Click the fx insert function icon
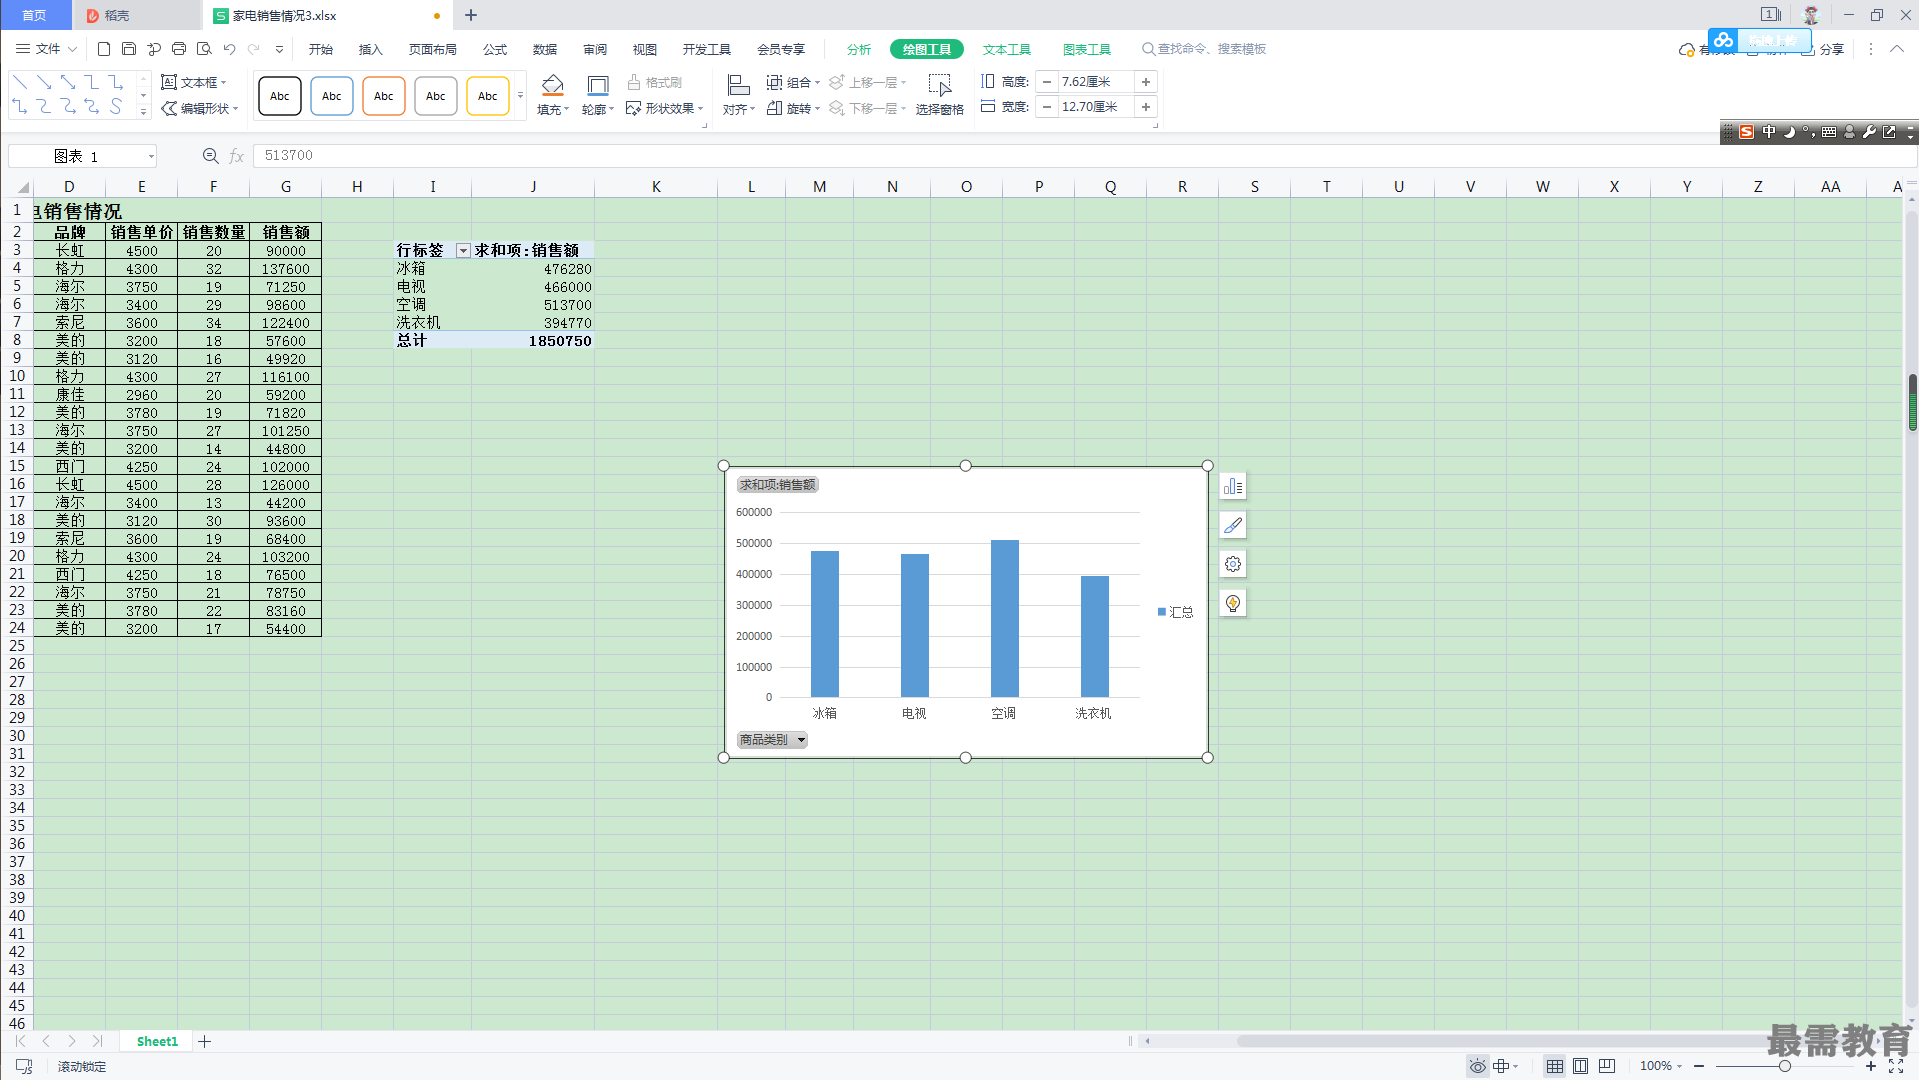 [237, 156]
